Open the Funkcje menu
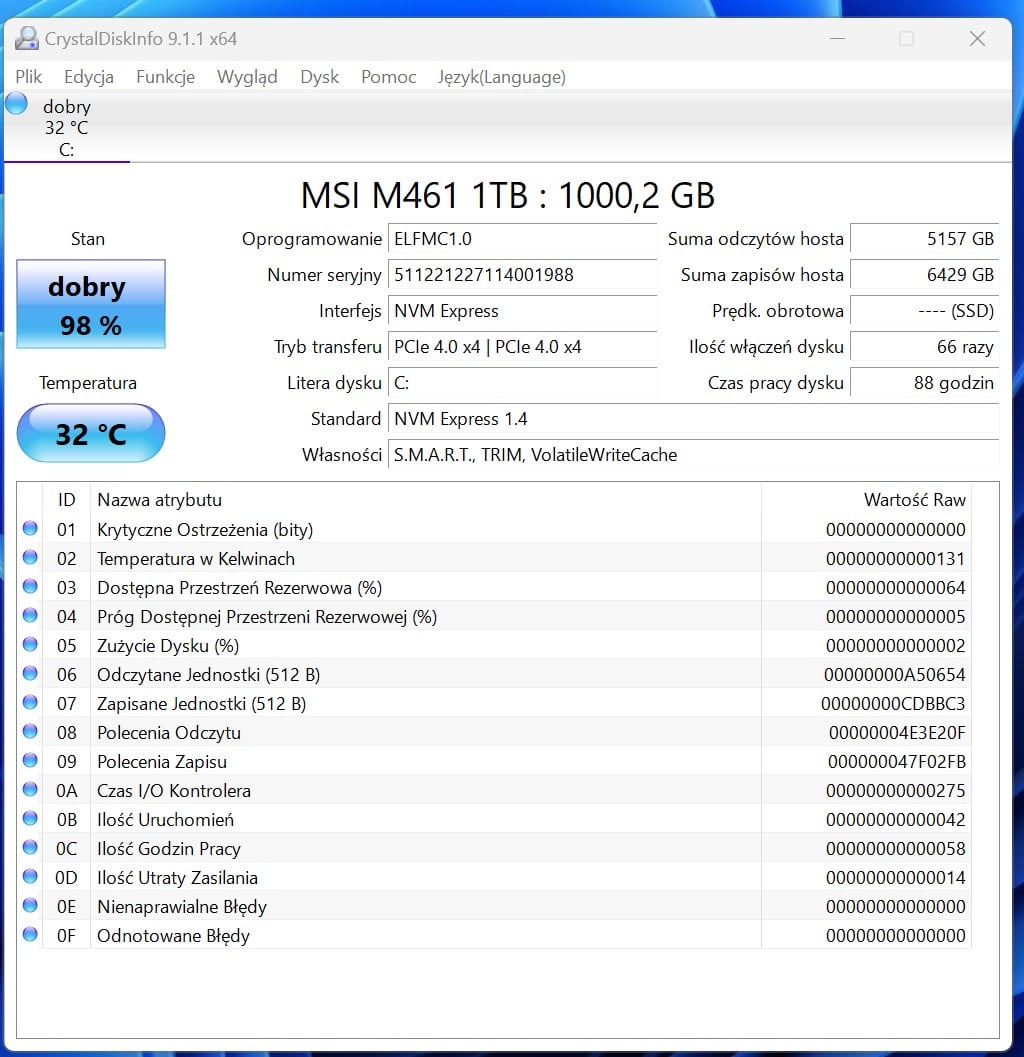The image size is (1024, 1057). point(165,77)
